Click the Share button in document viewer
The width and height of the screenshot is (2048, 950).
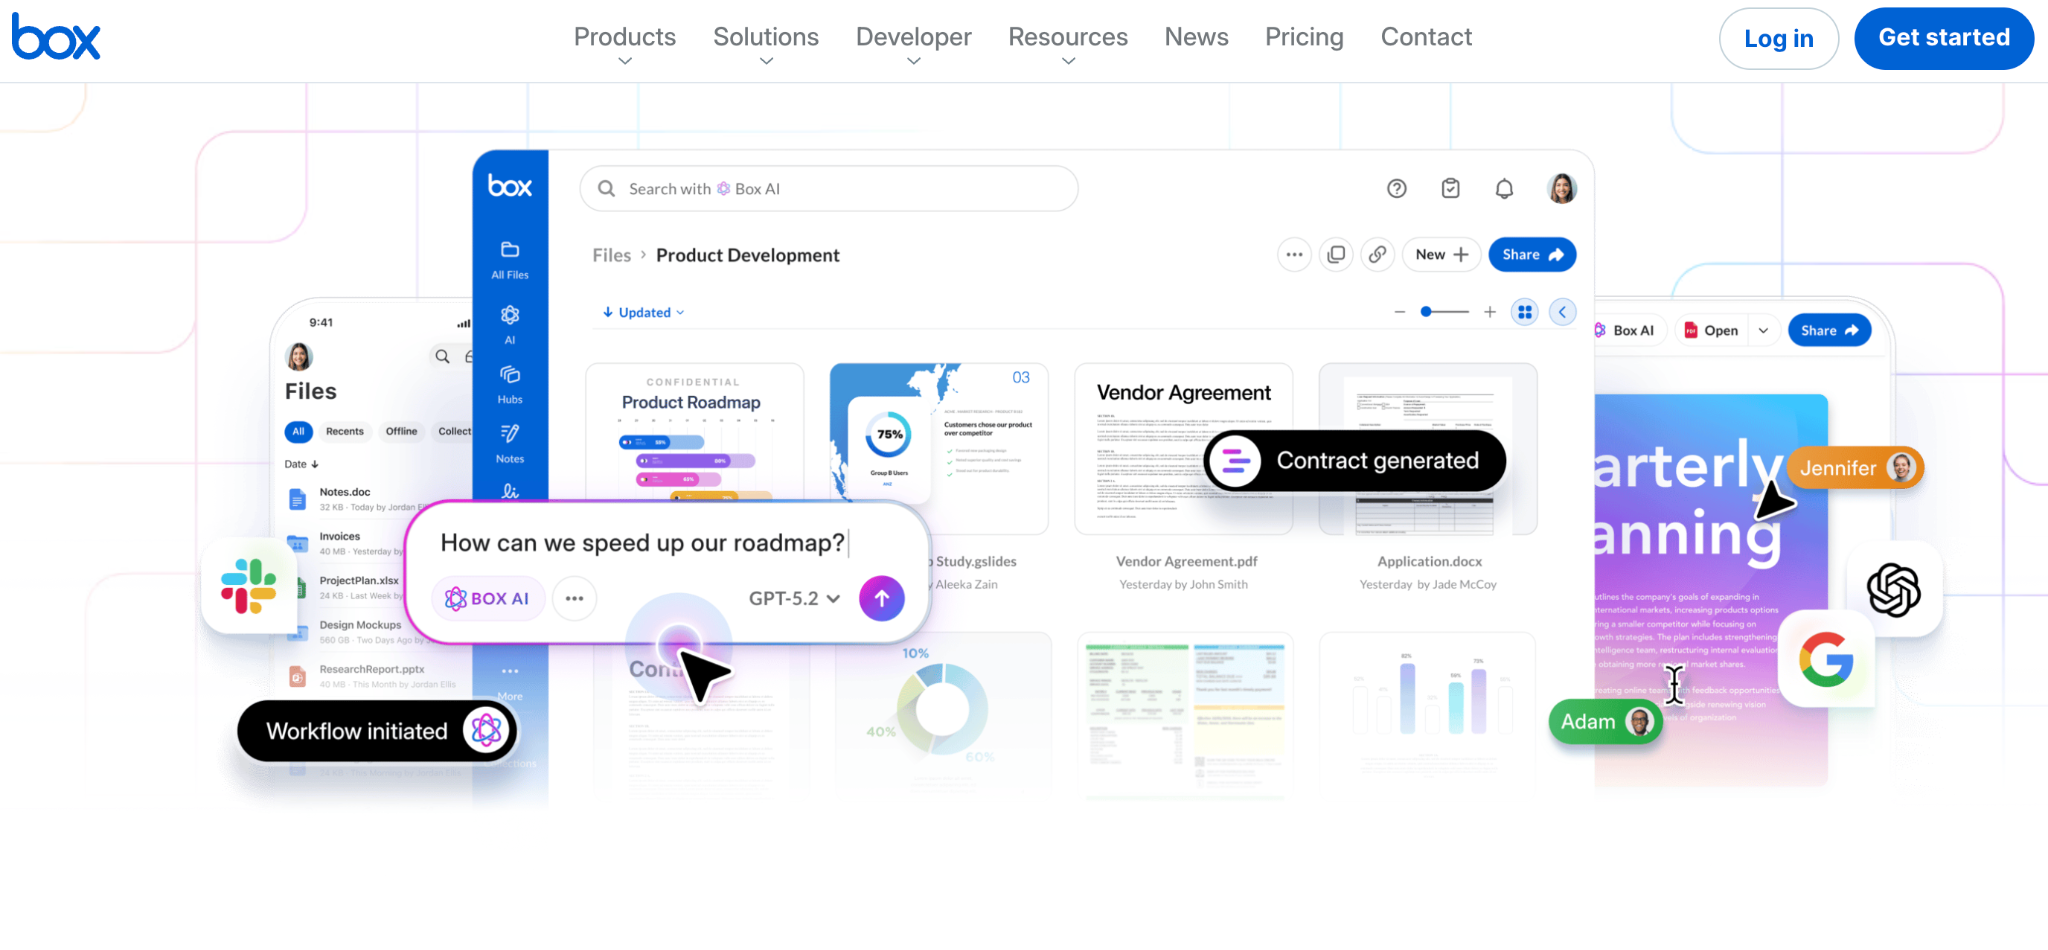[1829, 330]
